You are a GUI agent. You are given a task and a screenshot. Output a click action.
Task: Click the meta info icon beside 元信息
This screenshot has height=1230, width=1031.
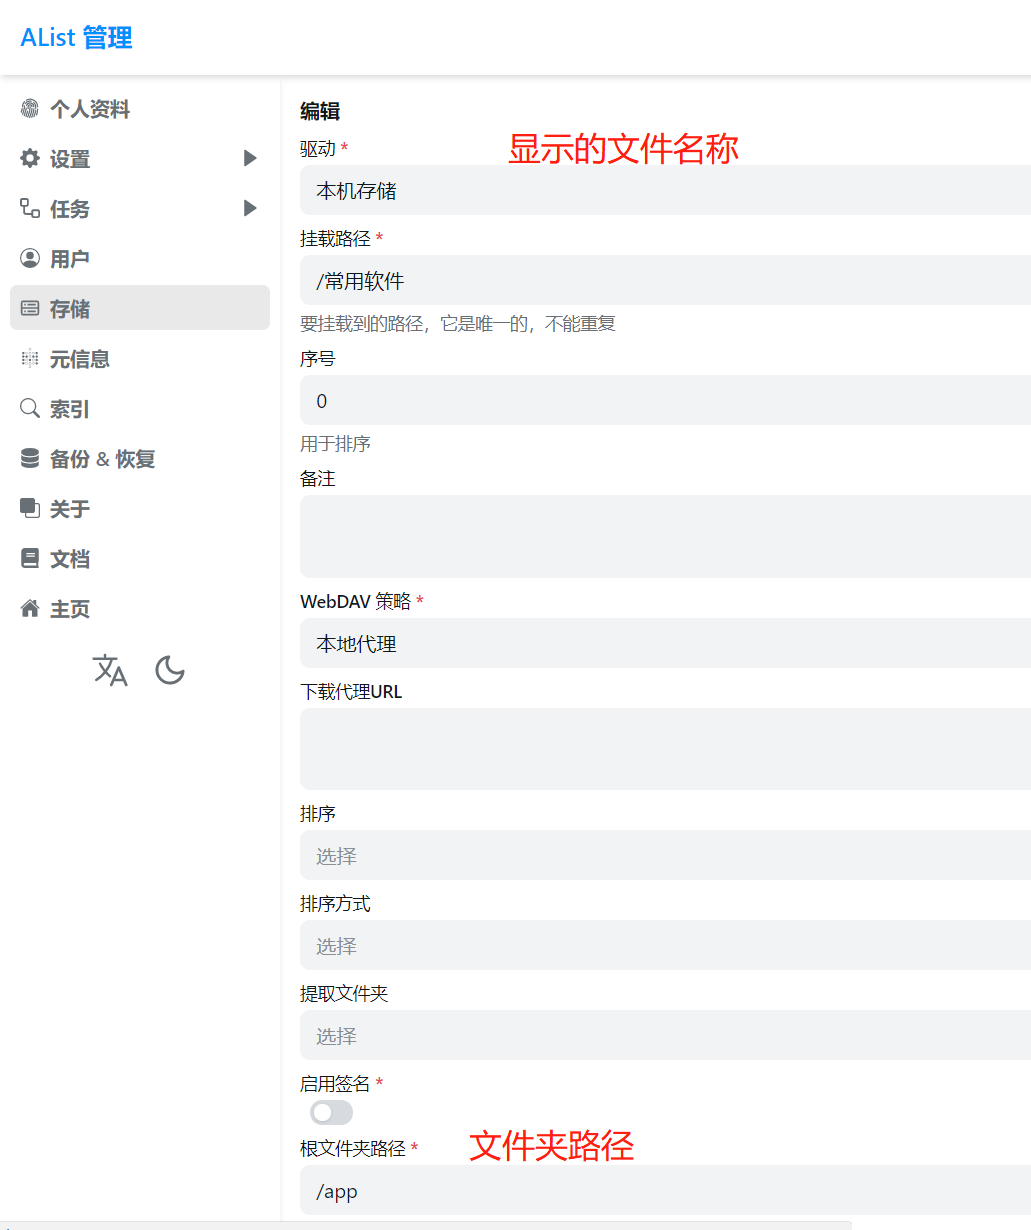[x=30, y=358]
